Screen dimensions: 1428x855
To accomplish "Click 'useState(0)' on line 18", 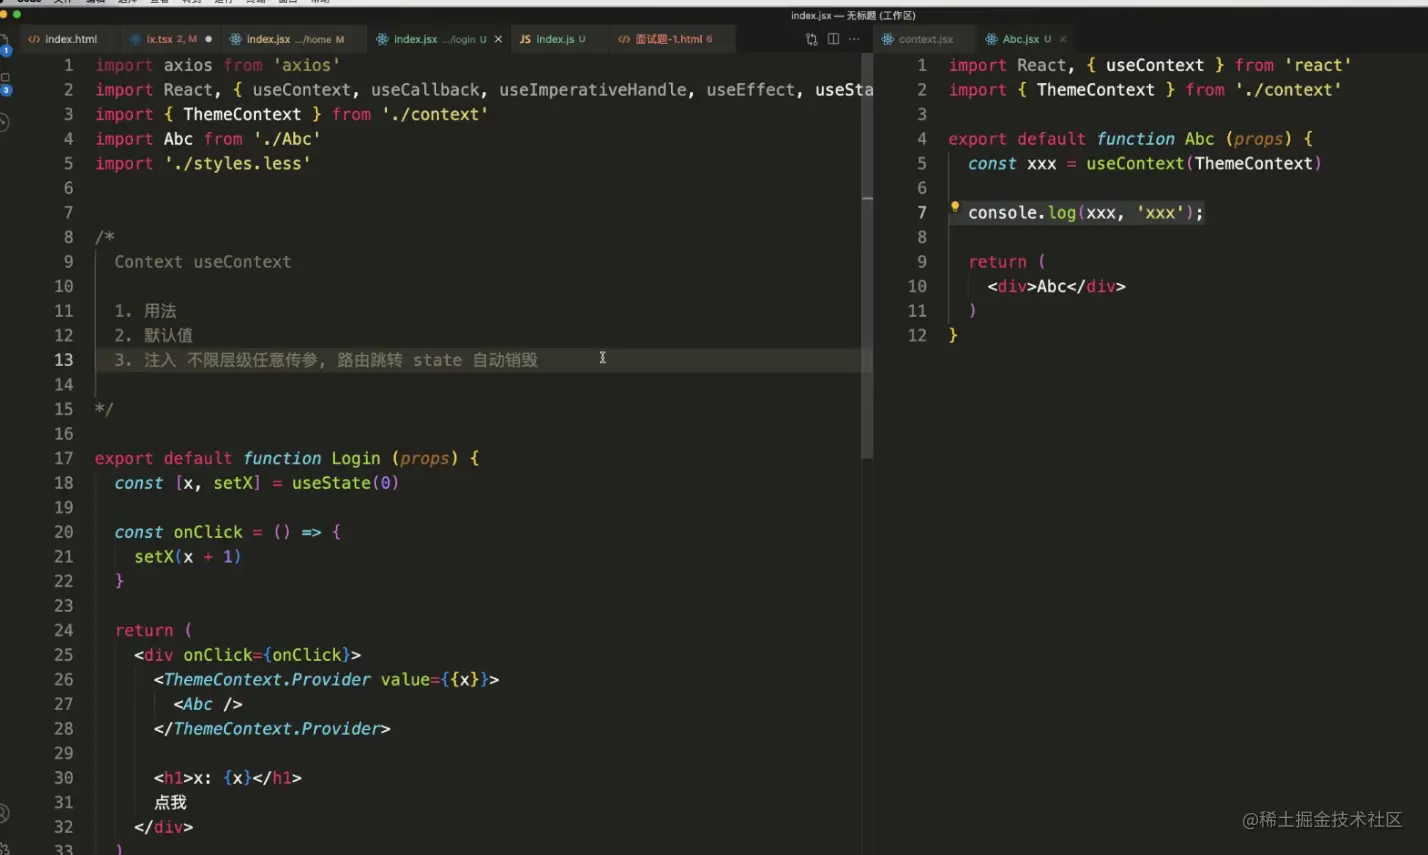I will click(x=346, y=483).
